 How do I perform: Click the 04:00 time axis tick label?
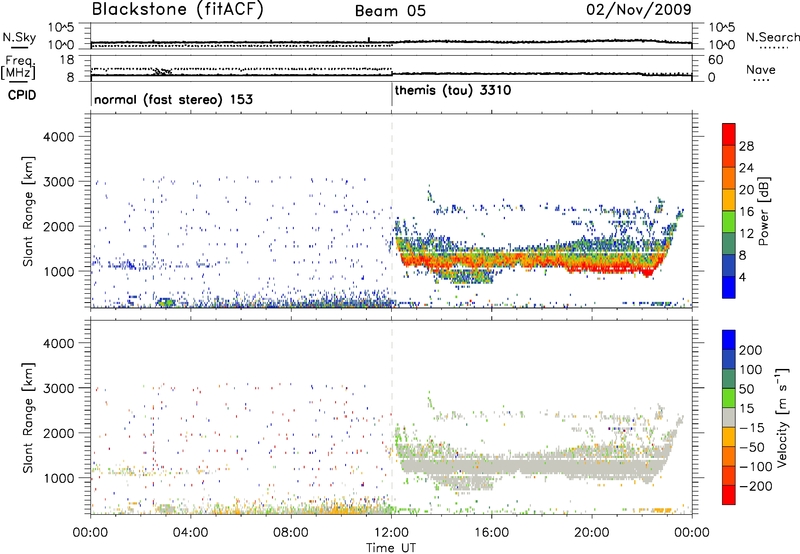click(x=191, y=533)
